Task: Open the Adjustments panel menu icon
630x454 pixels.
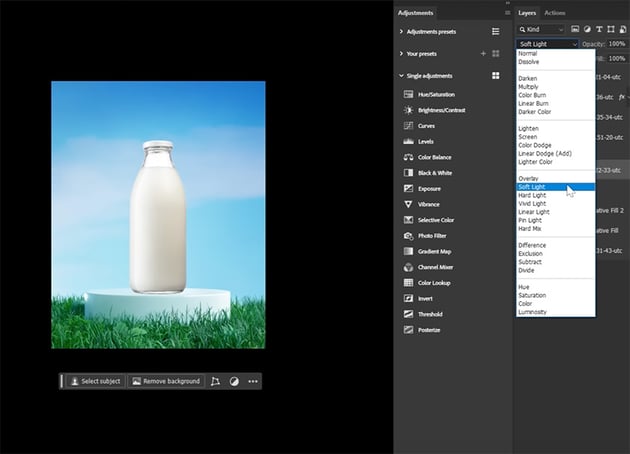Action: [x=507, y=13]
